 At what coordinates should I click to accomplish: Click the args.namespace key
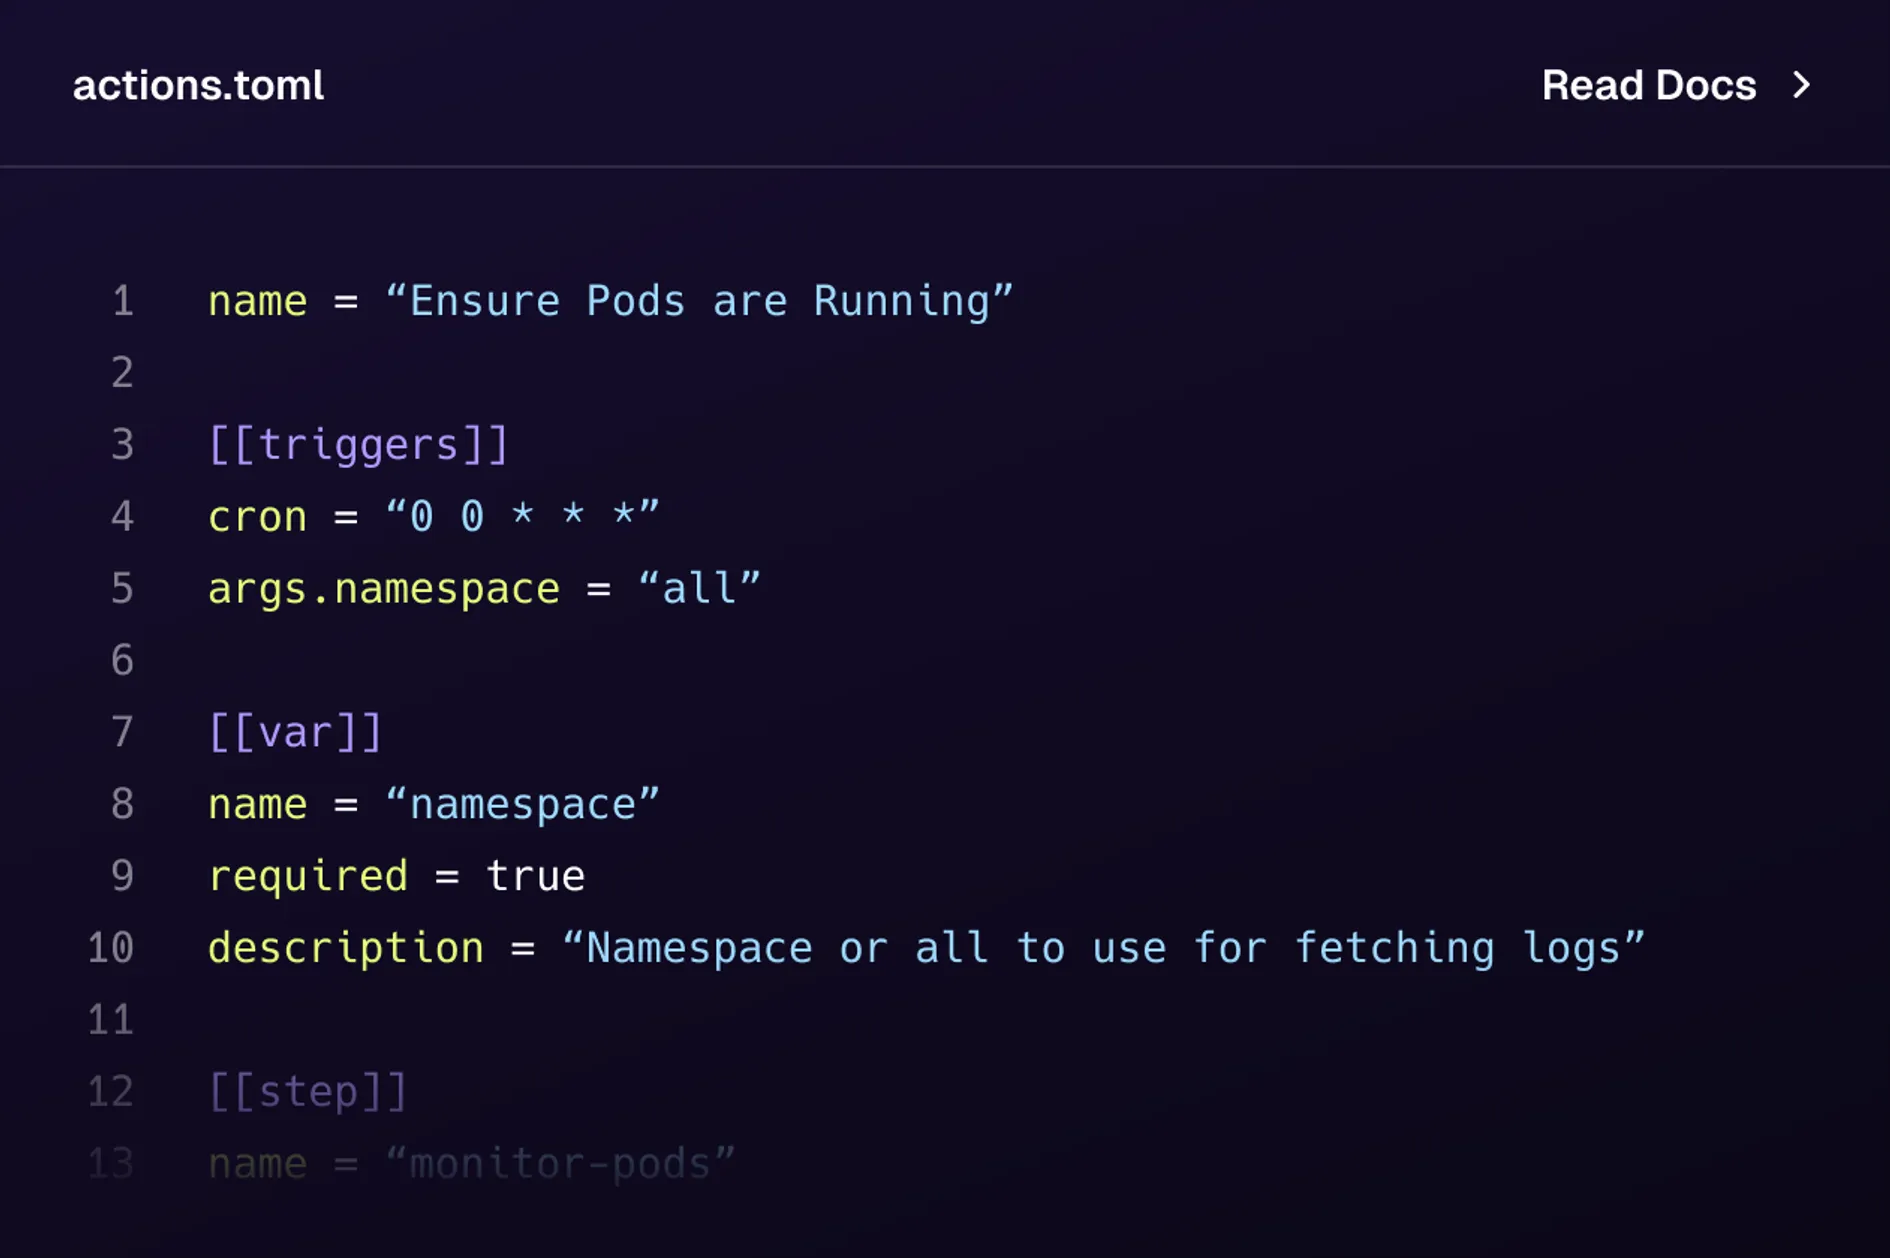click(383, 589)
